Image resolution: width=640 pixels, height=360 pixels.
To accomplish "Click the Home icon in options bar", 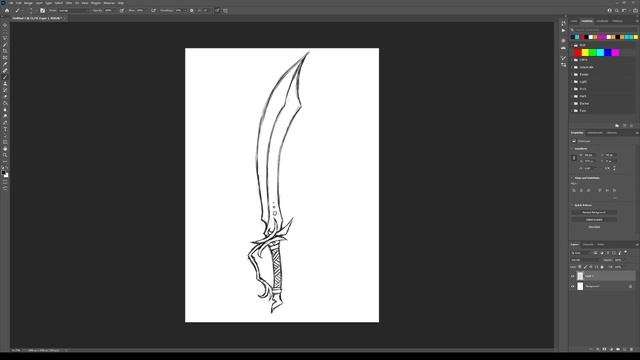I will coord(7,11).
